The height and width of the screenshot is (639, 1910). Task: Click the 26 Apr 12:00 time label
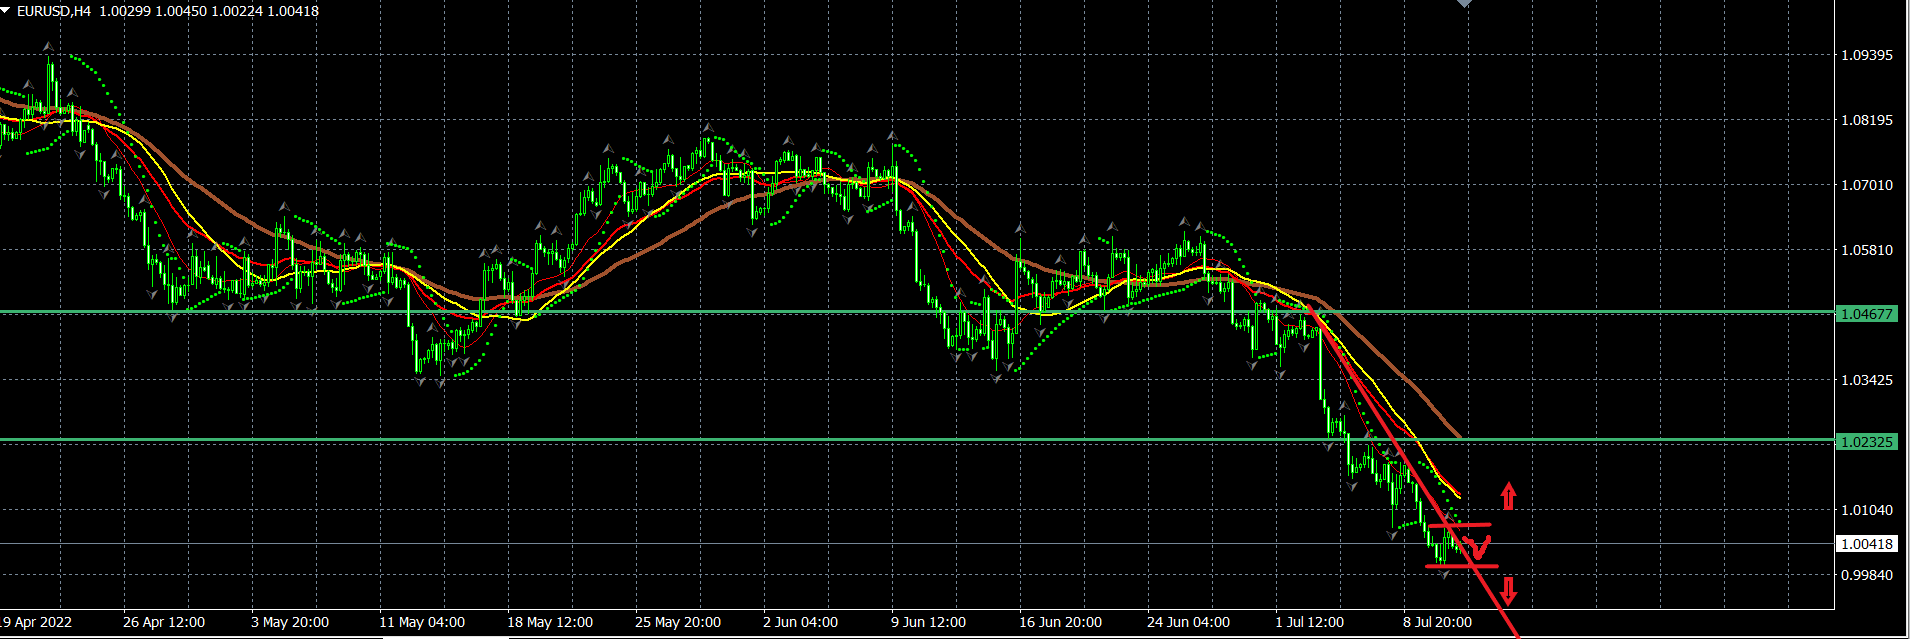[164, 622]
